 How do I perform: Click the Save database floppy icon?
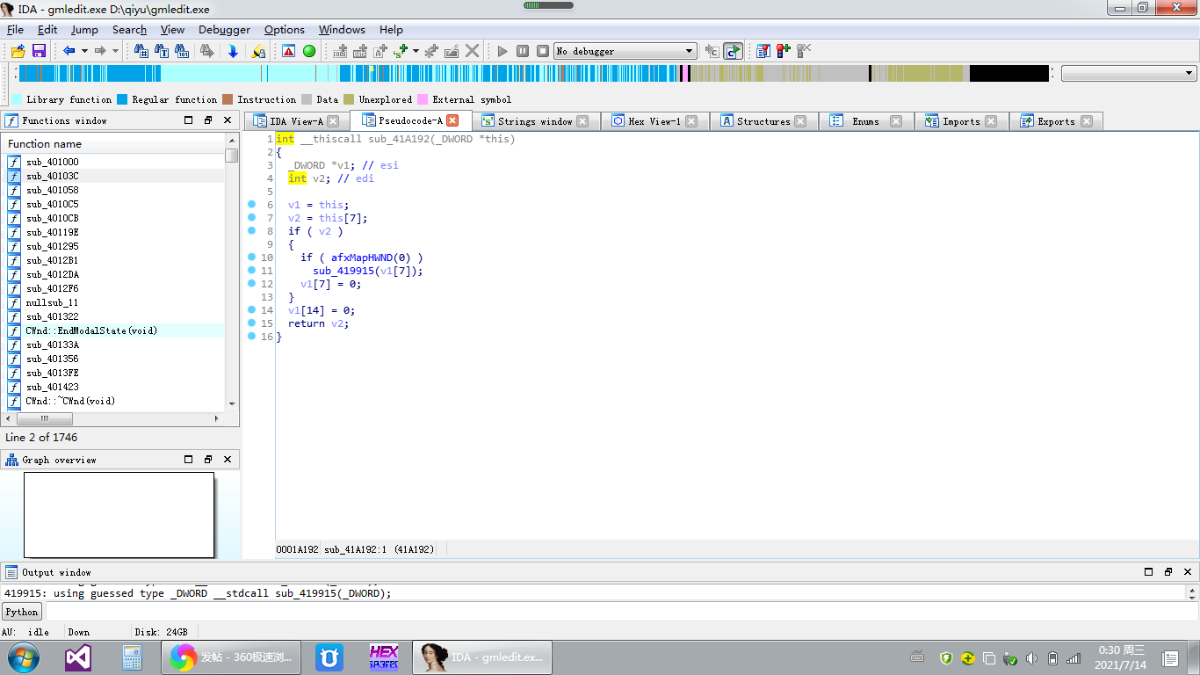coord(39,51)
